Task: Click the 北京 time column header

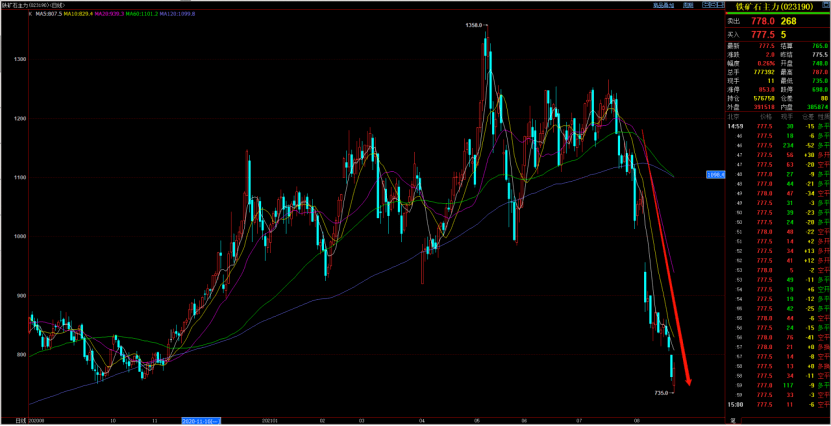Action: click(733, 116)
